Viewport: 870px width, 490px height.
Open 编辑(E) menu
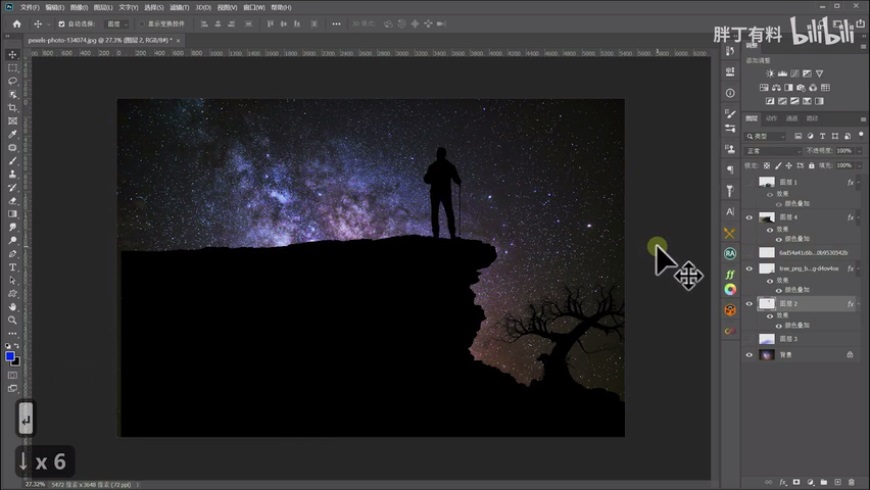tap(54, 7)
